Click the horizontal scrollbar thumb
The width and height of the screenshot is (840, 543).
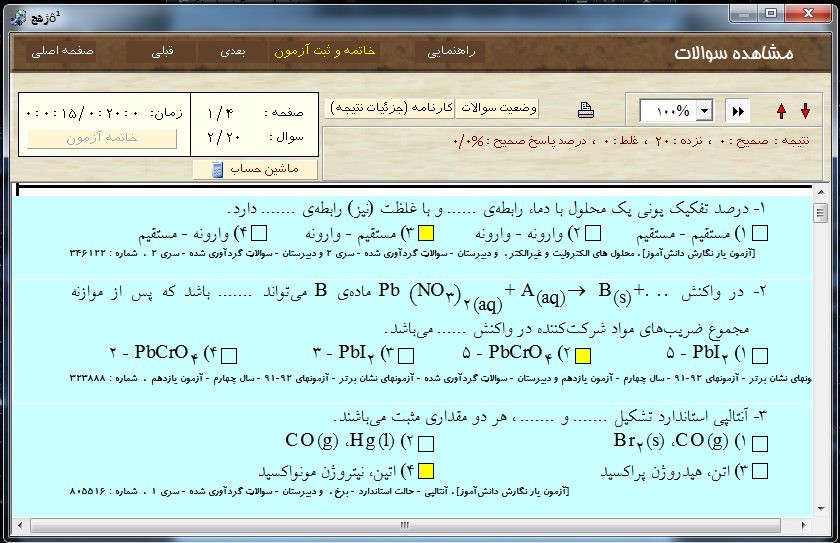(x=404, y=525)
